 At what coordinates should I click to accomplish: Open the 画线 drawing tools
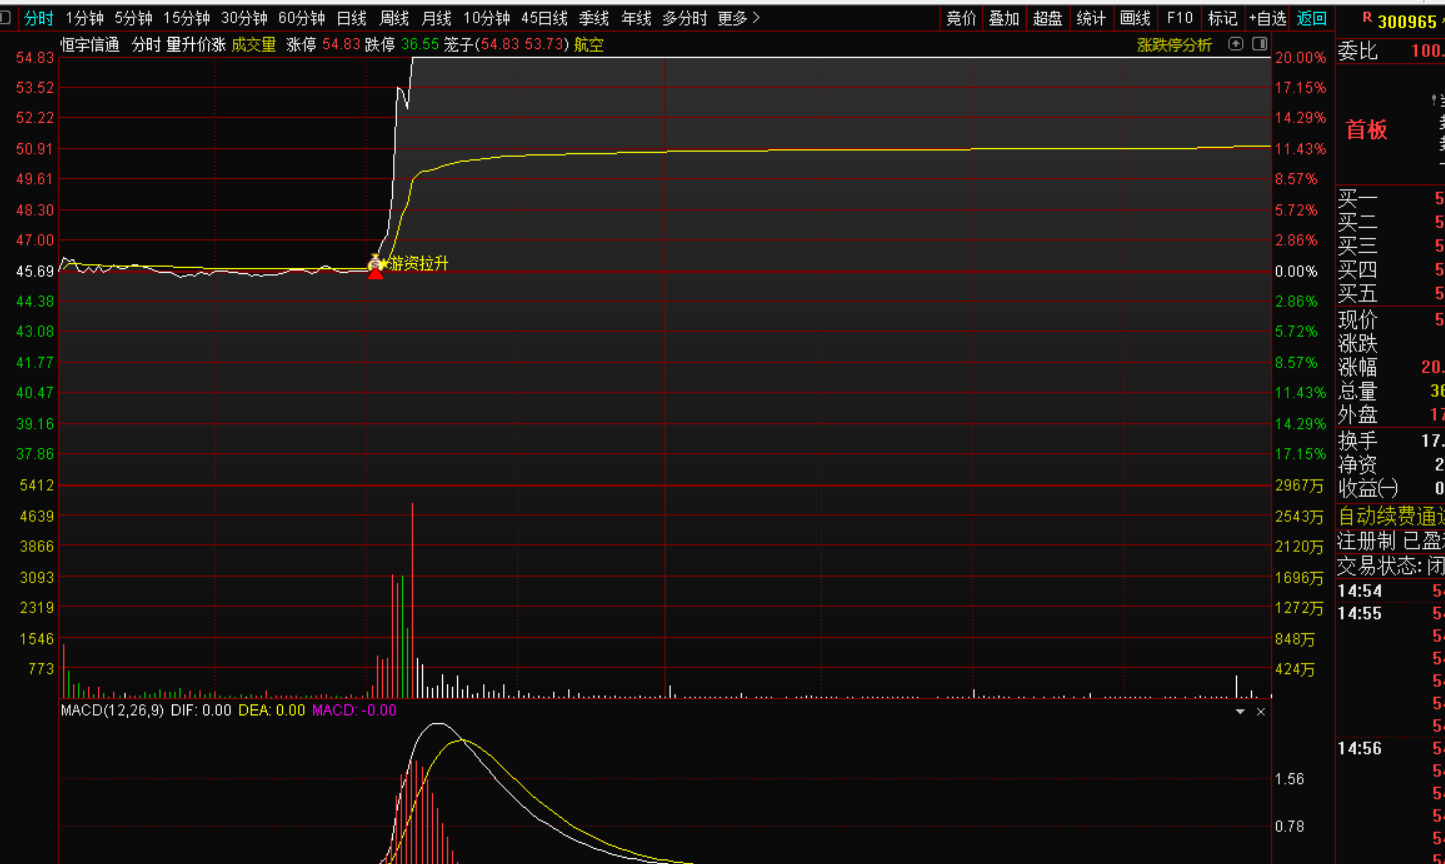tap(1135, 18)
